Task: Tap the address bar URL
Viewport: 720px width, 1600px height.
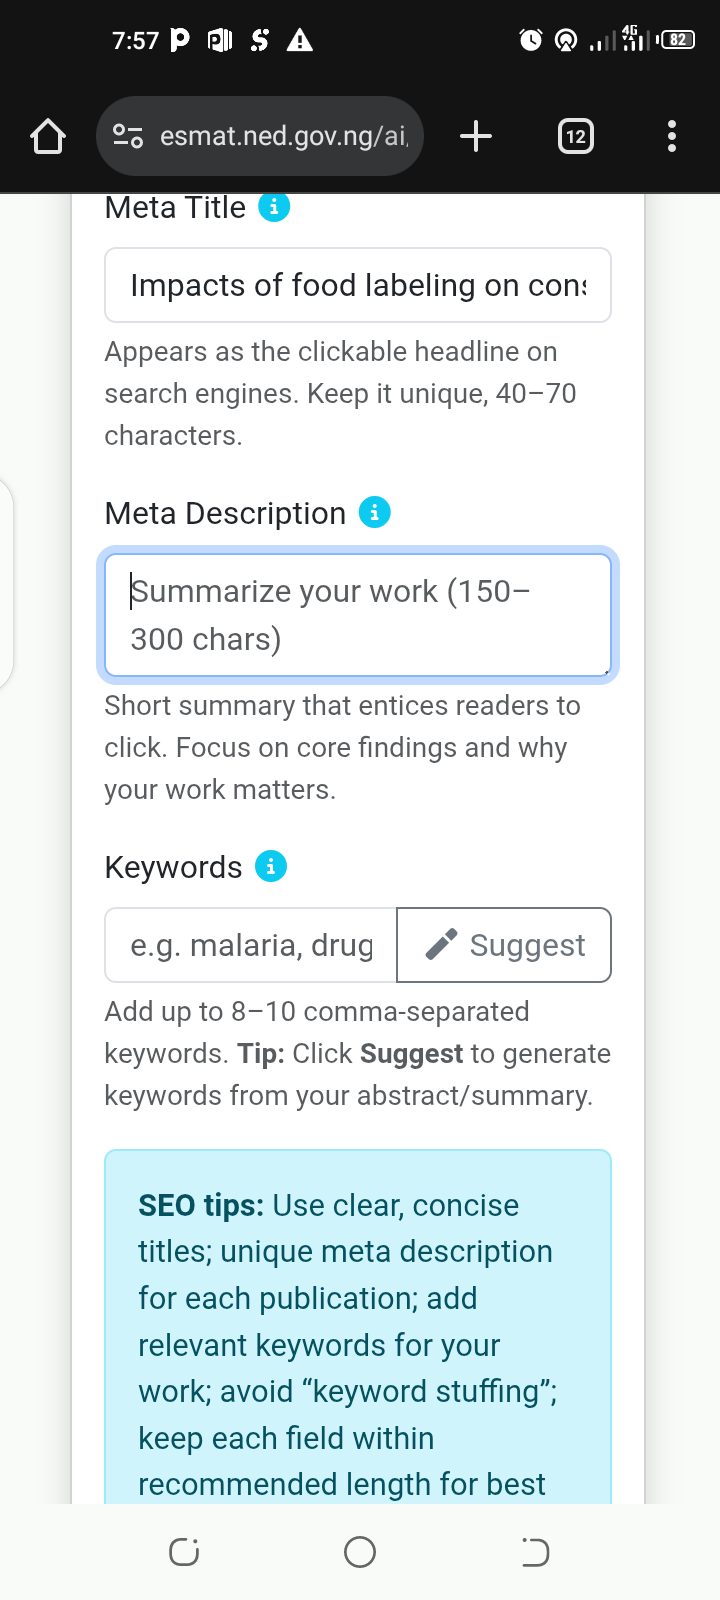Action: [x=284, y=136]
